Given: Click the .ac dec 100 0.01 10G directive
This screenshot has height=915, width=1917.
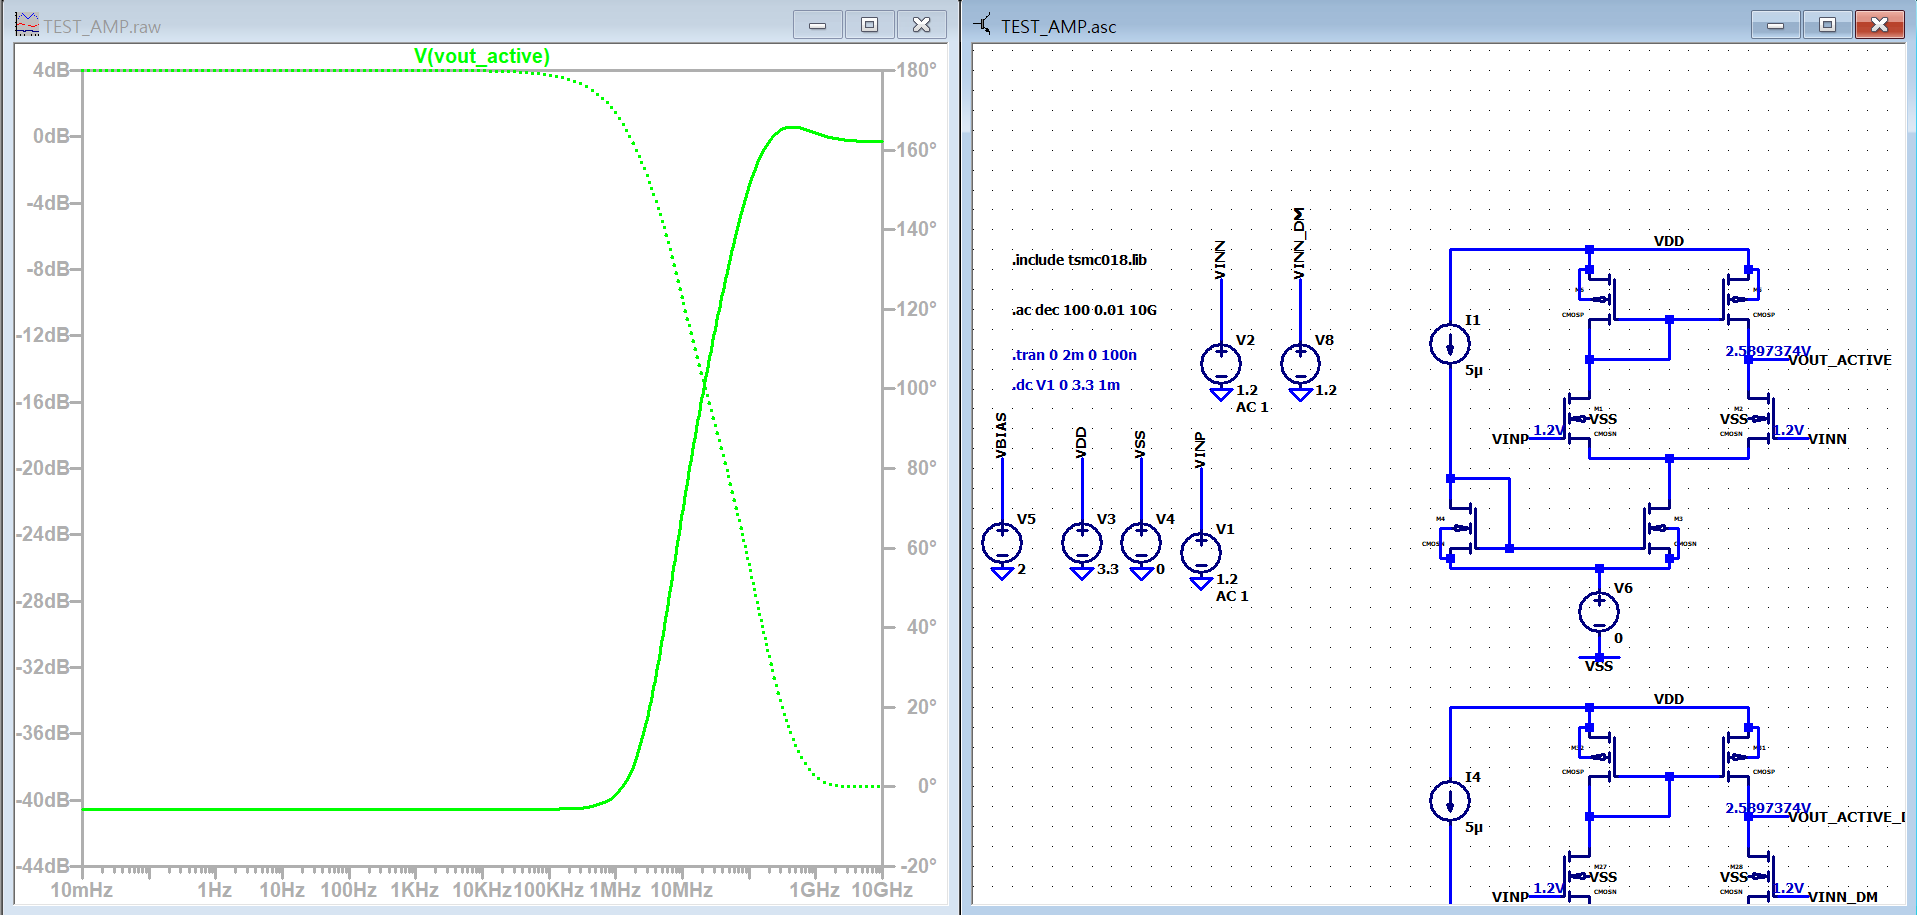Looking at the screenshot, I should (1084, 310).
